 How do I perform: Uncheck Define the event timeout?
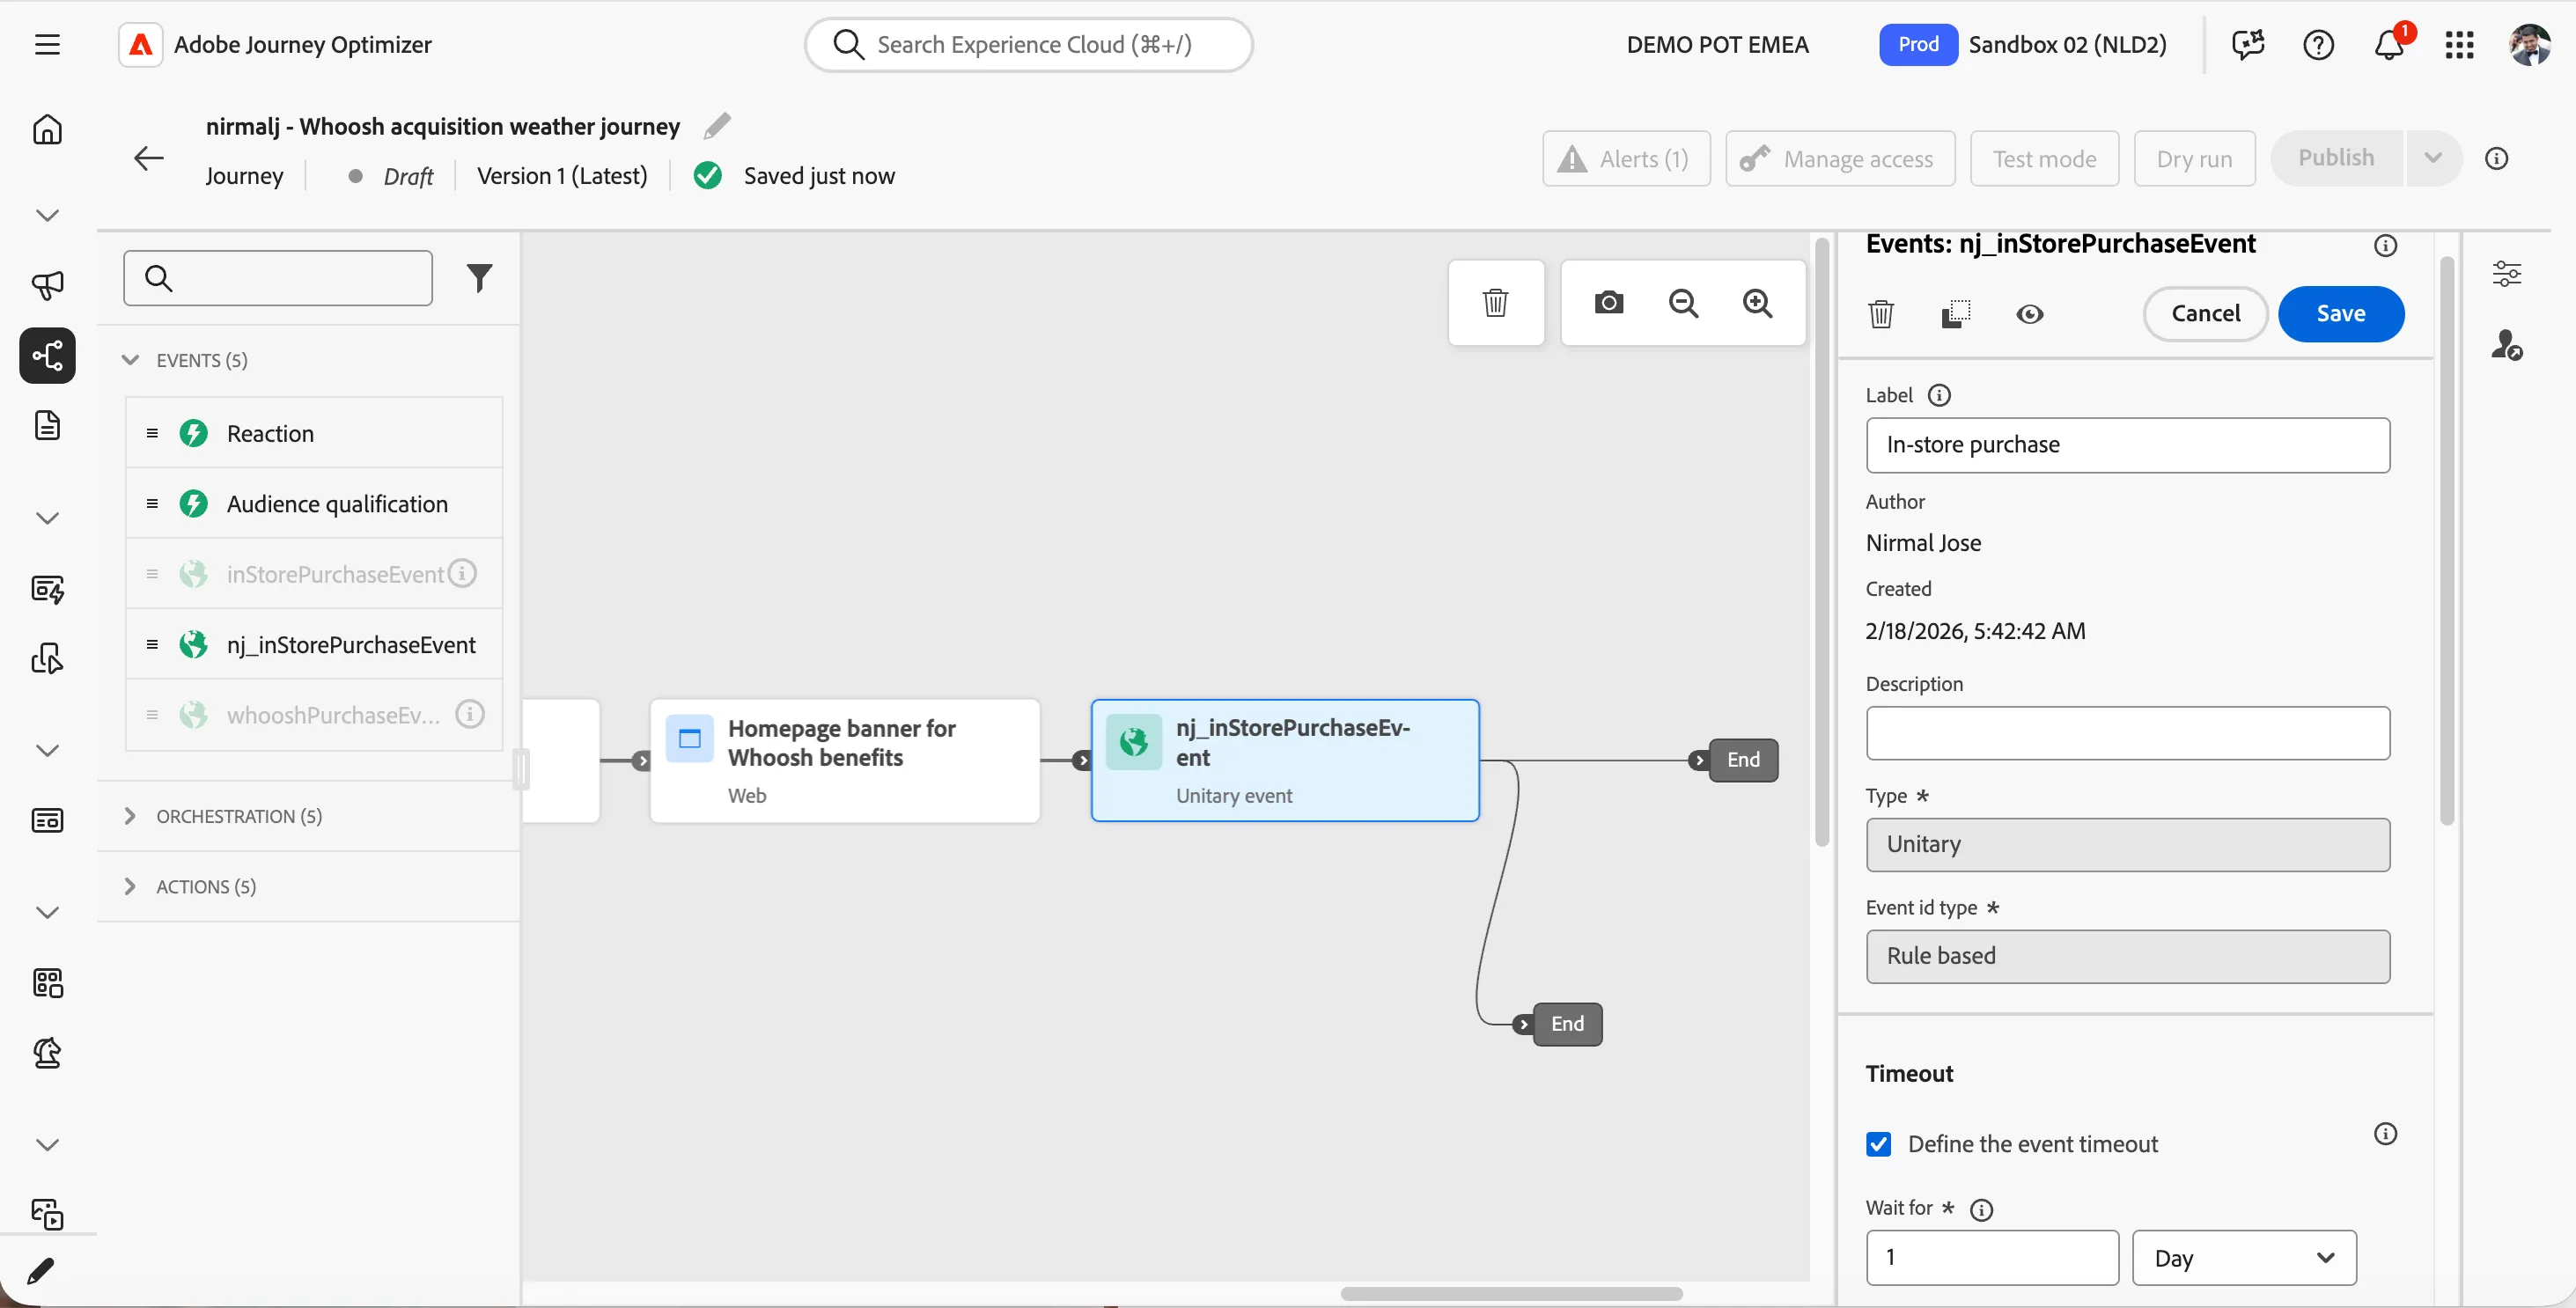(x=1878, y=1144)
